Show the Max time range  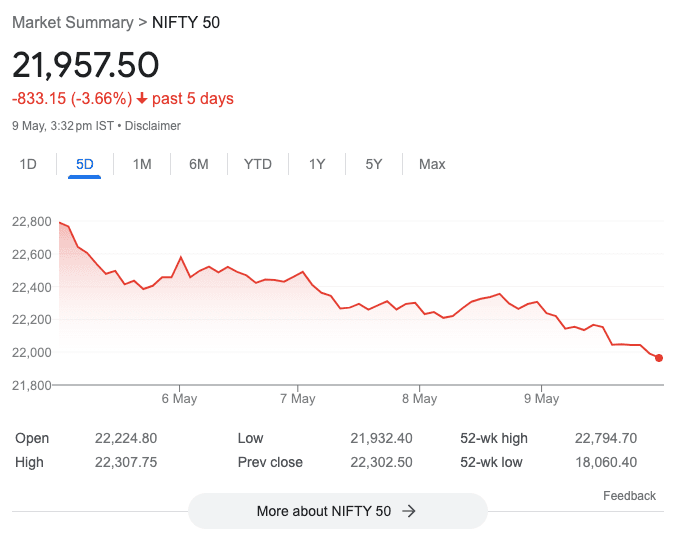pyautogui.click(x=432, y=164)
